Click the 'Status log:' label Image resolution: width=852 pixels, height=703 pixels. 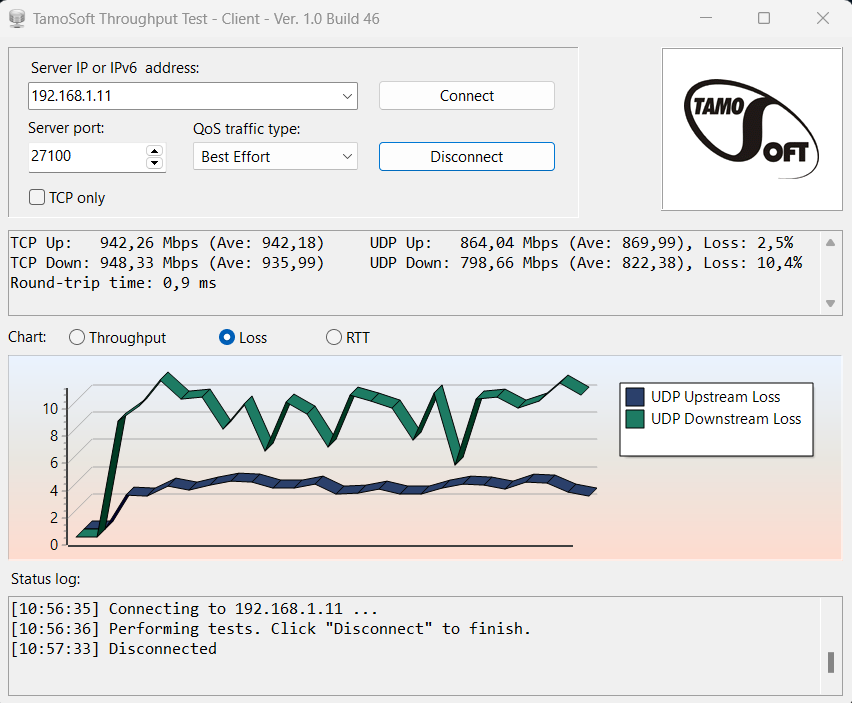pyautogui.click(x=46, y=579)
